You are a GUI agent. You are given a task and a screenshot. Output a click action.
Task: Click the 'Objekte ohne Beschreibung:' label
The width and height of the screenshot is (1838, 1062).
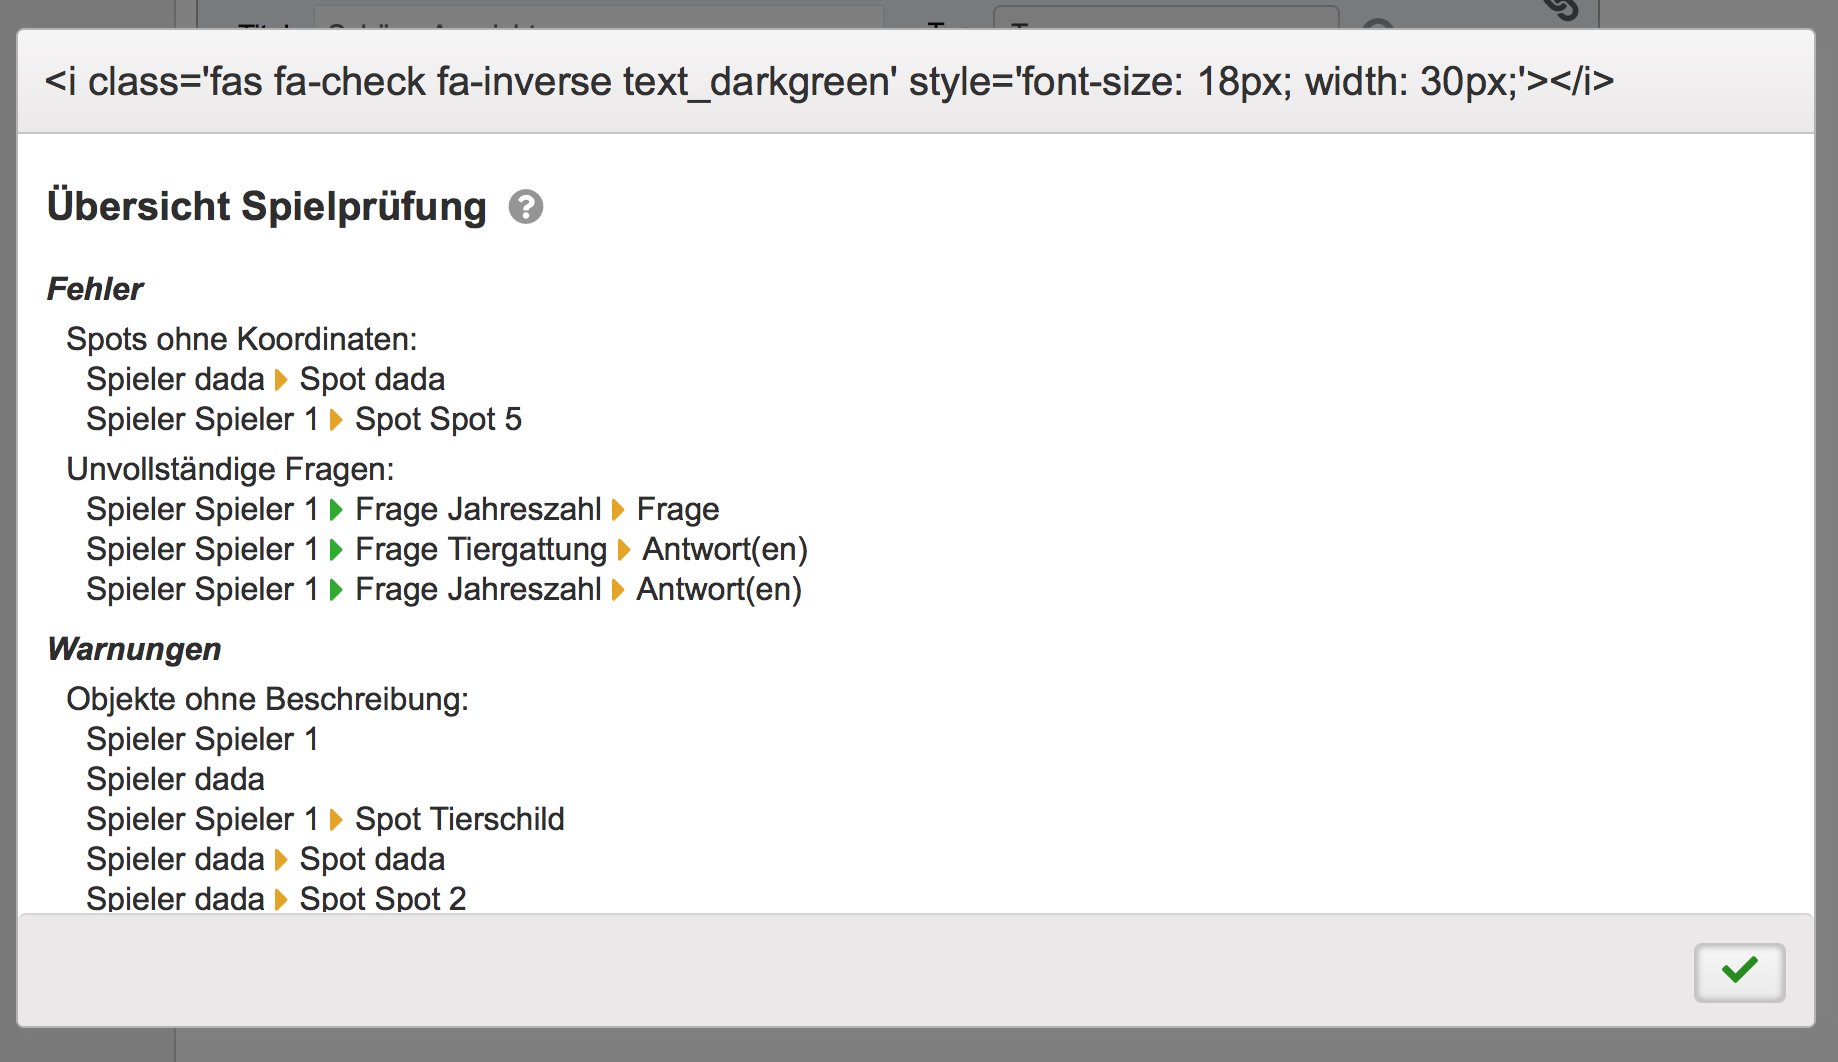click(267, 699)
